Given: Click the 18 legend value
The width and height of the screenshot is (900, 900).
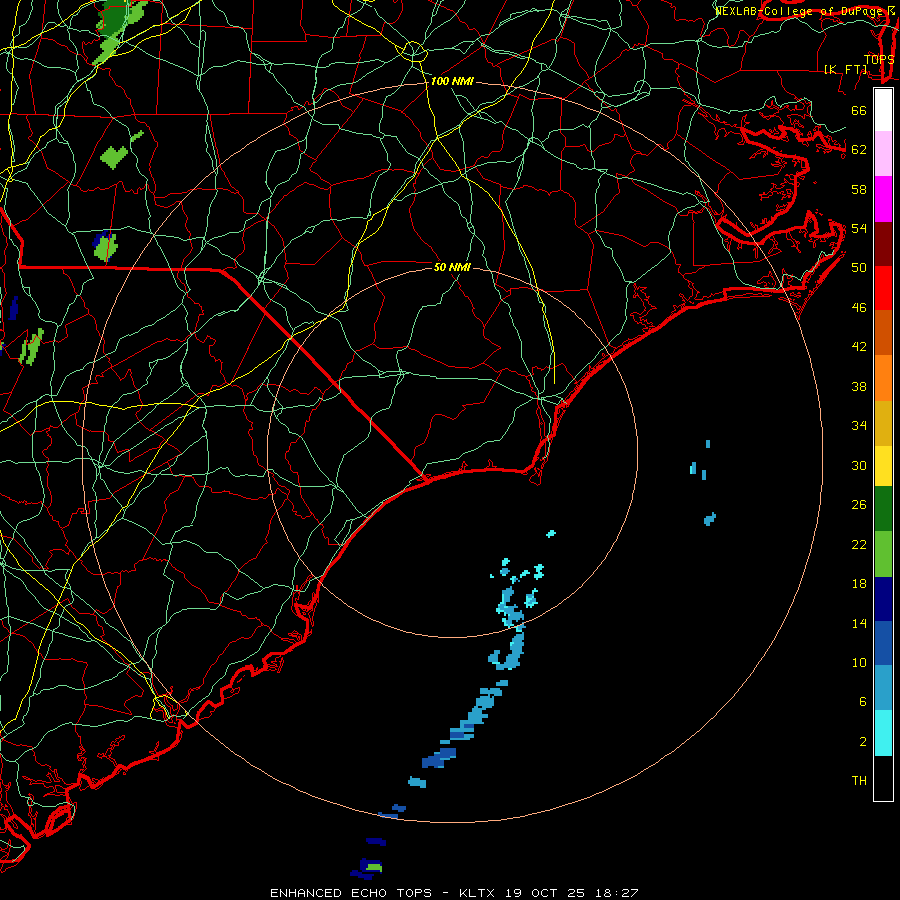Looking at the screenshot, I should pos(859,584).
